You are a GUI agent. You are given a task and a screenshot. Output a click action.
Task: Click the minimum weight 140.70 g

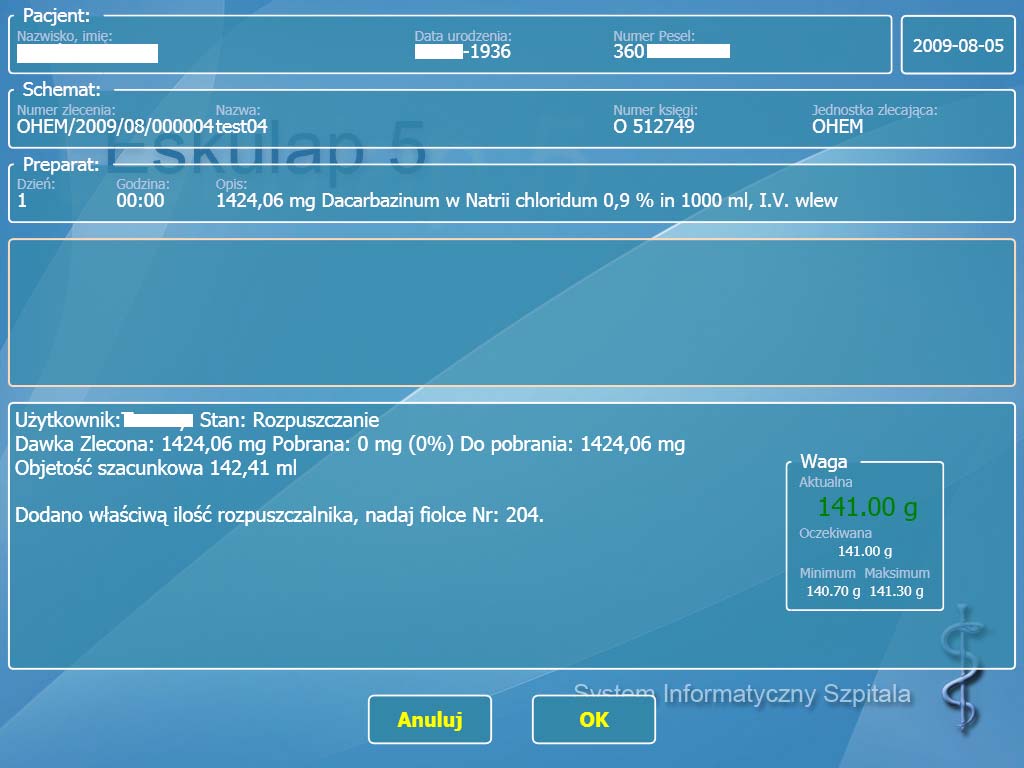(833, 591)
